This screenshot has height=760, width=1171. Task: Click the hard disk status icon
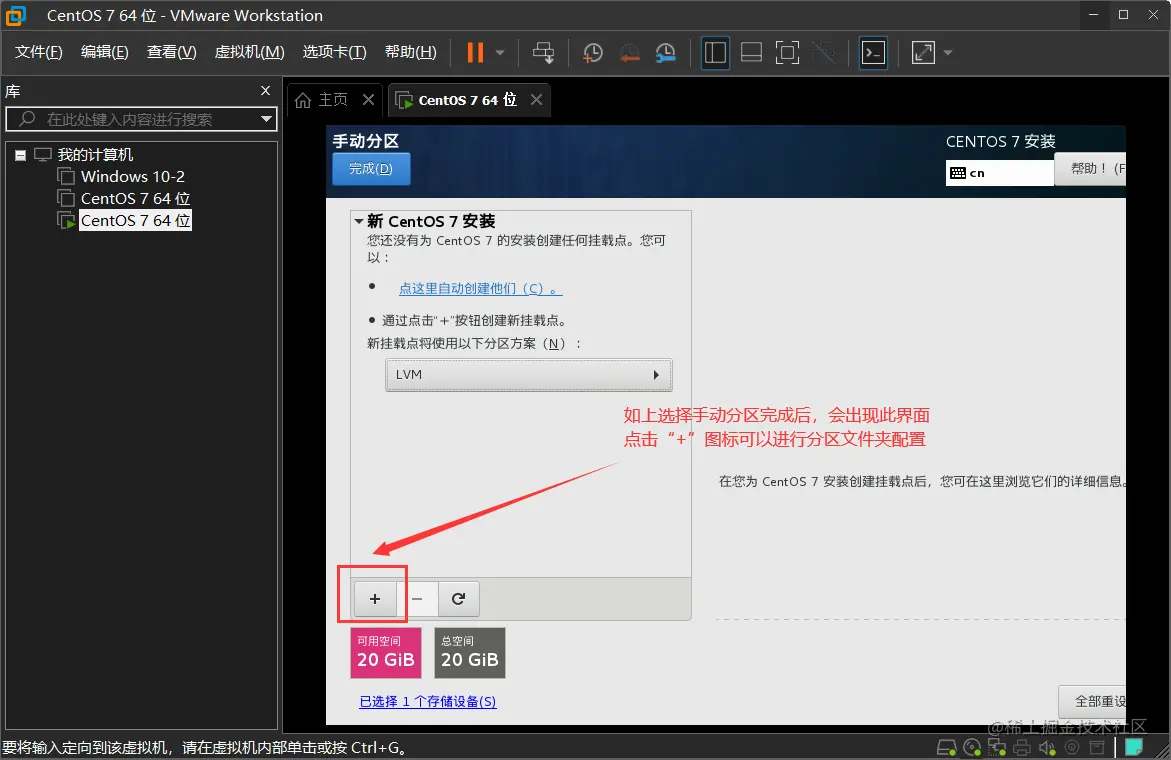[947, 747]
